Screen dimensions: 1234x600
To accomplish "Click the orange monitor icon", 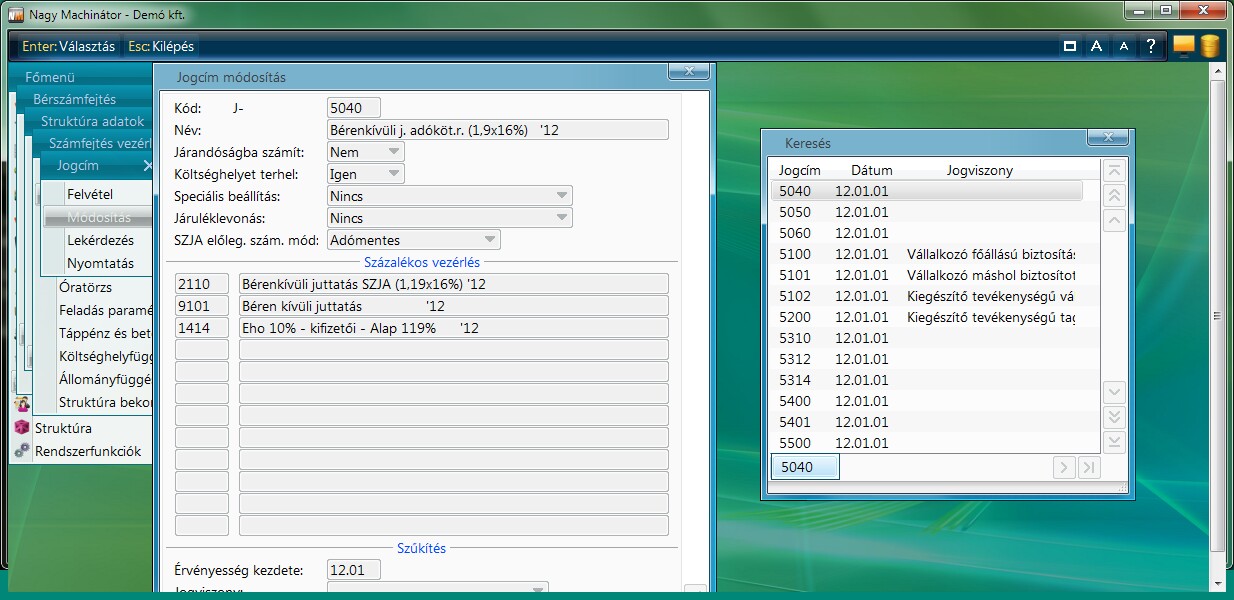I will [x=1183, y=46].
